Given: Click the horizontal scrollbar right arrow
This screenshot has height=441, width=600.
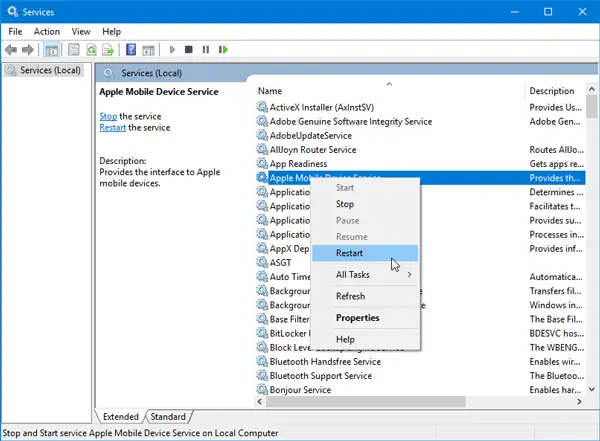Looking at the screenshot, I should (579, 401).
